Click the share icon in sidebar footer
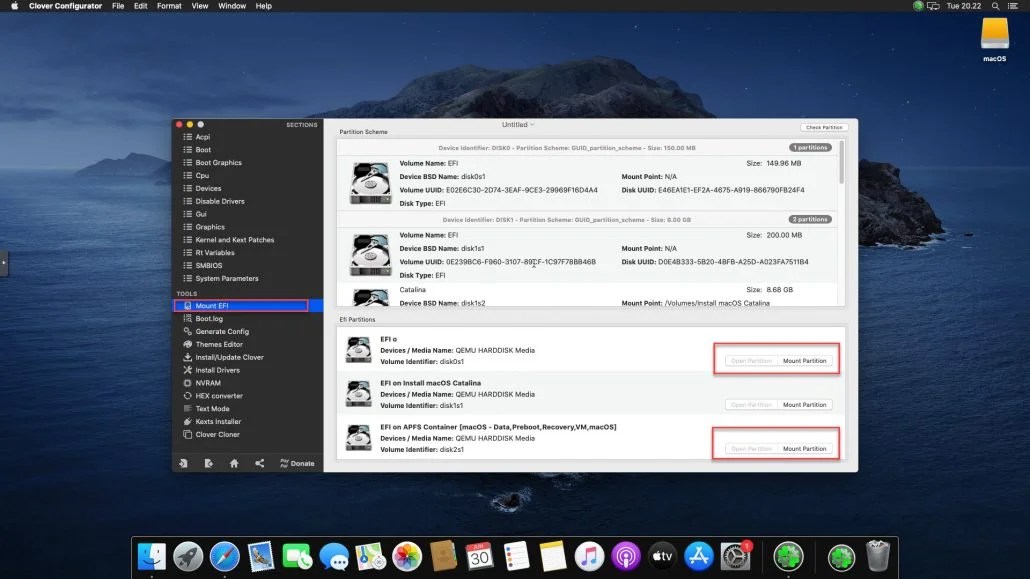Viewport: 1030px width, 579px height. (259, 463)
